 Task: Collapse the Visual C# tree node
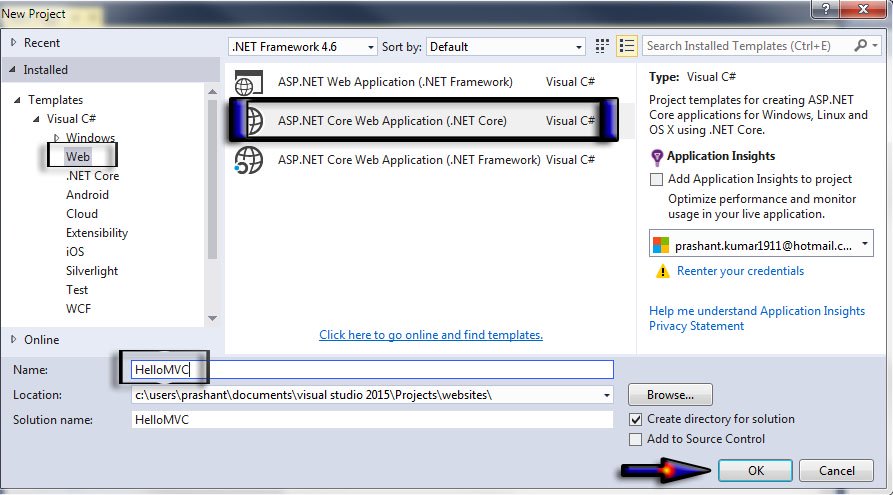[36, 119]
